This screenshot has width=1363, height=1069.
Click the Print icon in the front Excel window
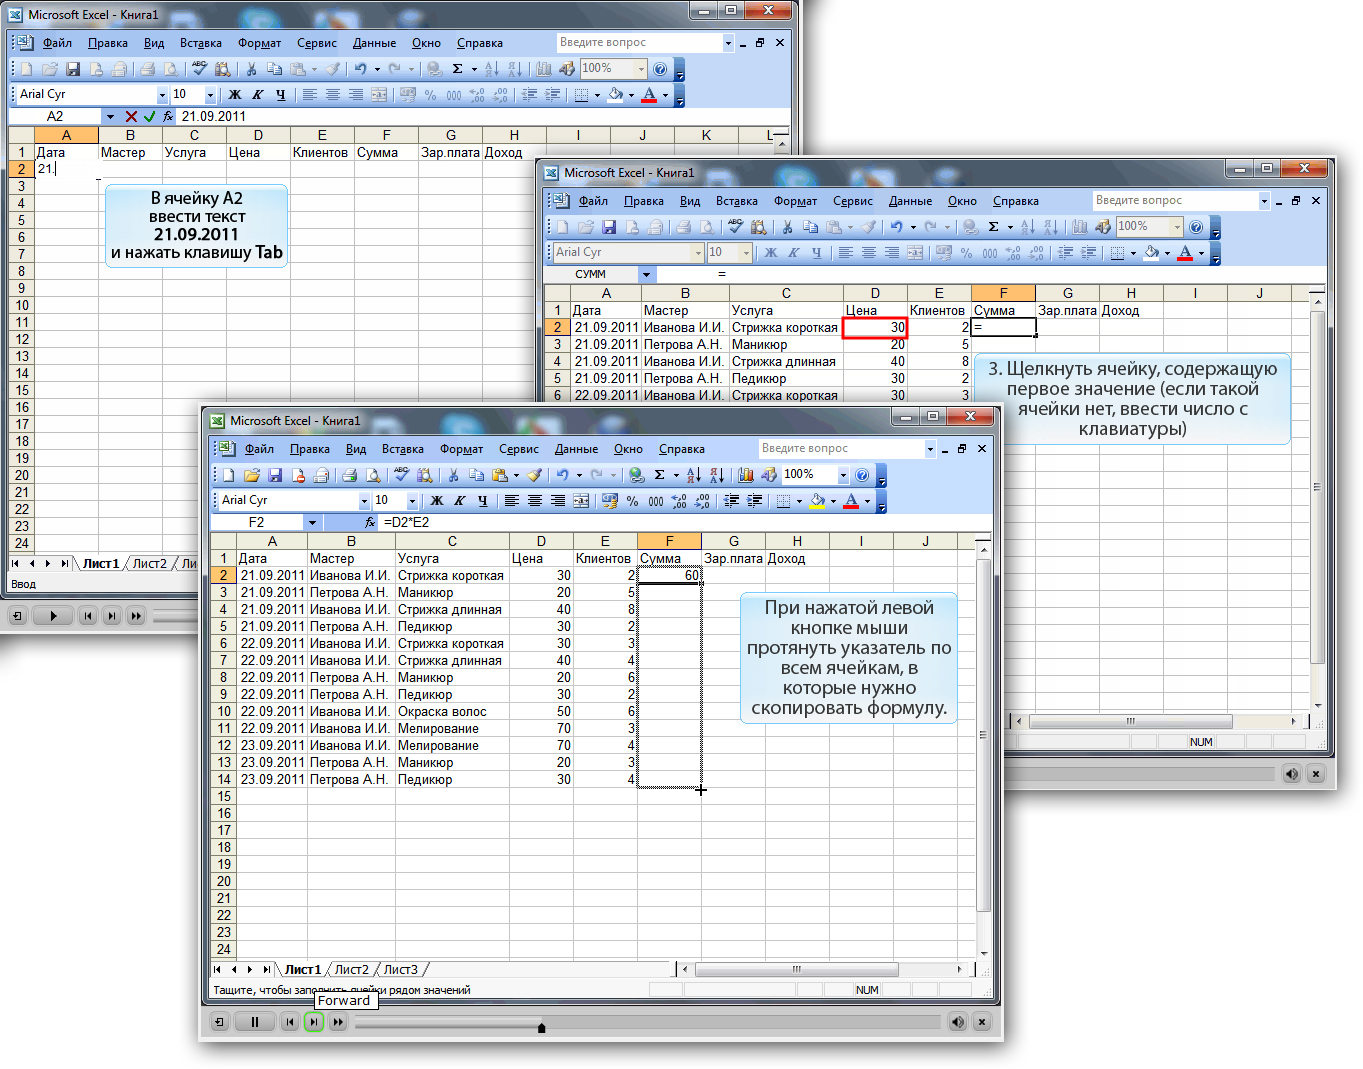349,475
